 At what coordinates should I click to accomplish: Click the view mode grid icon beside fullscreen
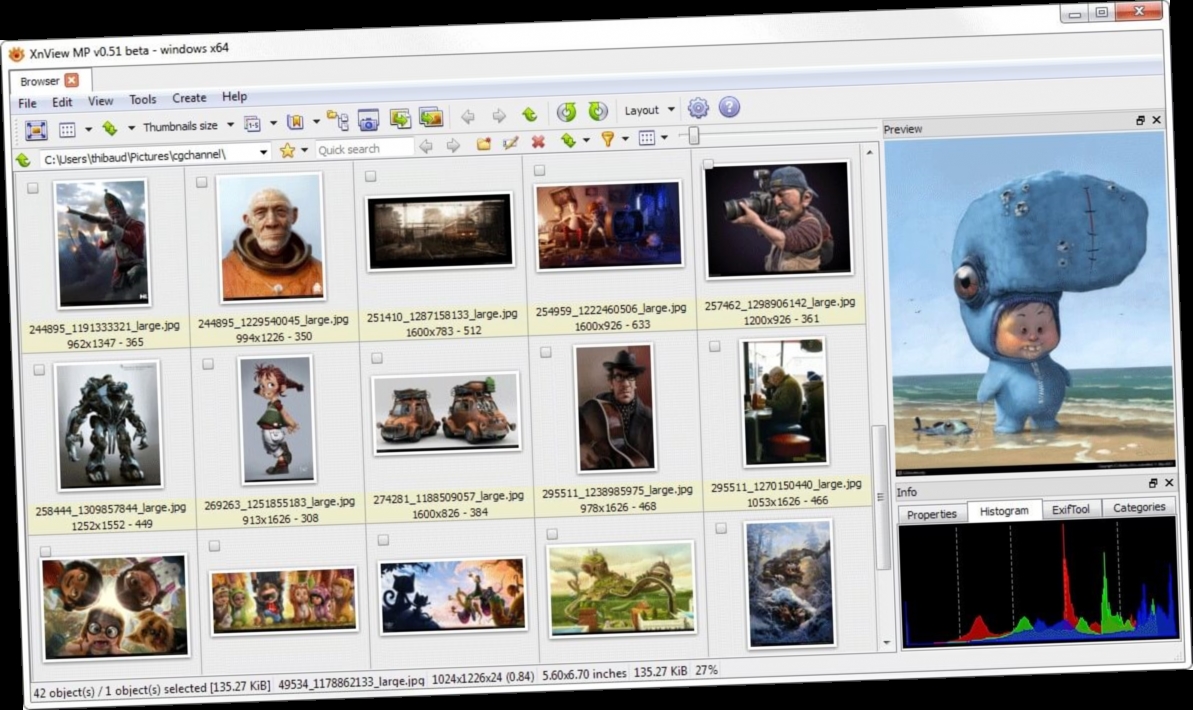[67, 130]
